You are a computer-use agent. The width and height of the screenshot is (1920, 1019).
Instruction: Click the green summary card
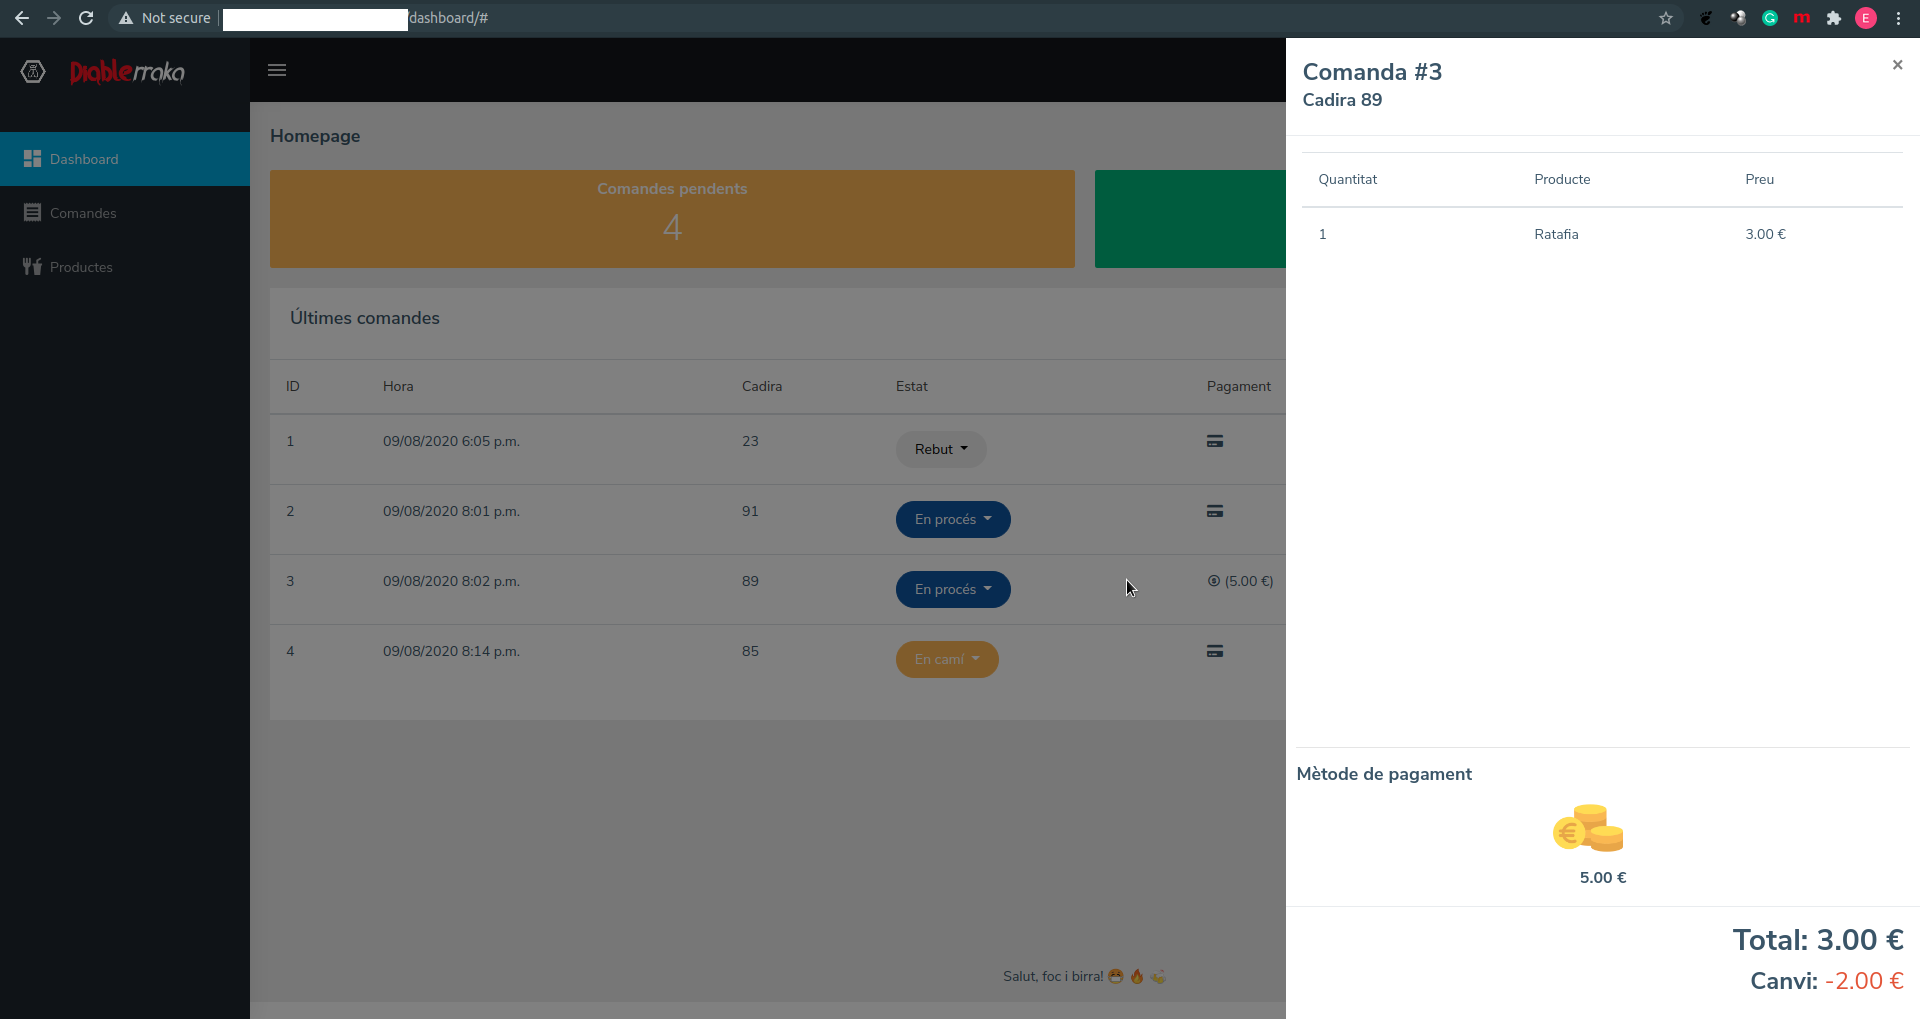point(1190,219)
